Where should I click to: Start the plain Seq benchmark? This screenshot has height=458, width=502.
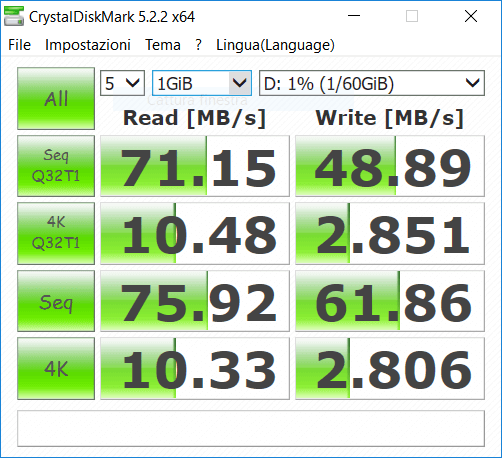pos(56,301)
